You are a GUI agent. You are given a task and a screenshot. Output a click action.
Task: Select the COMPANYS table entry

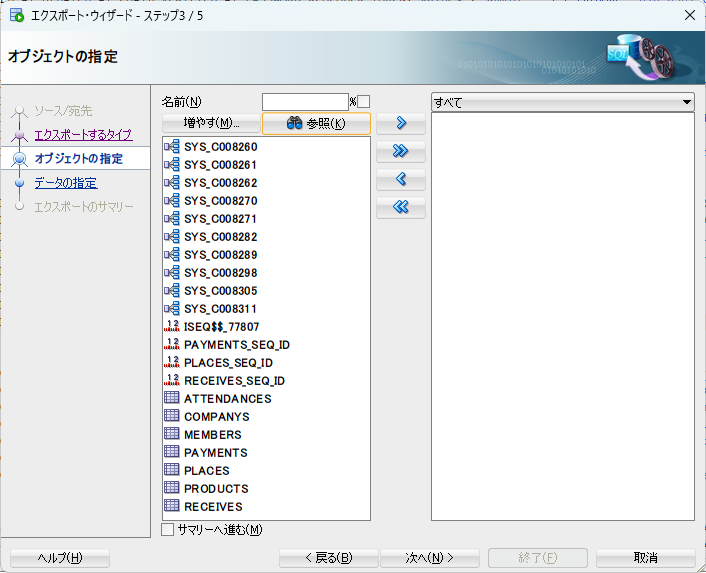coord(216,417)
